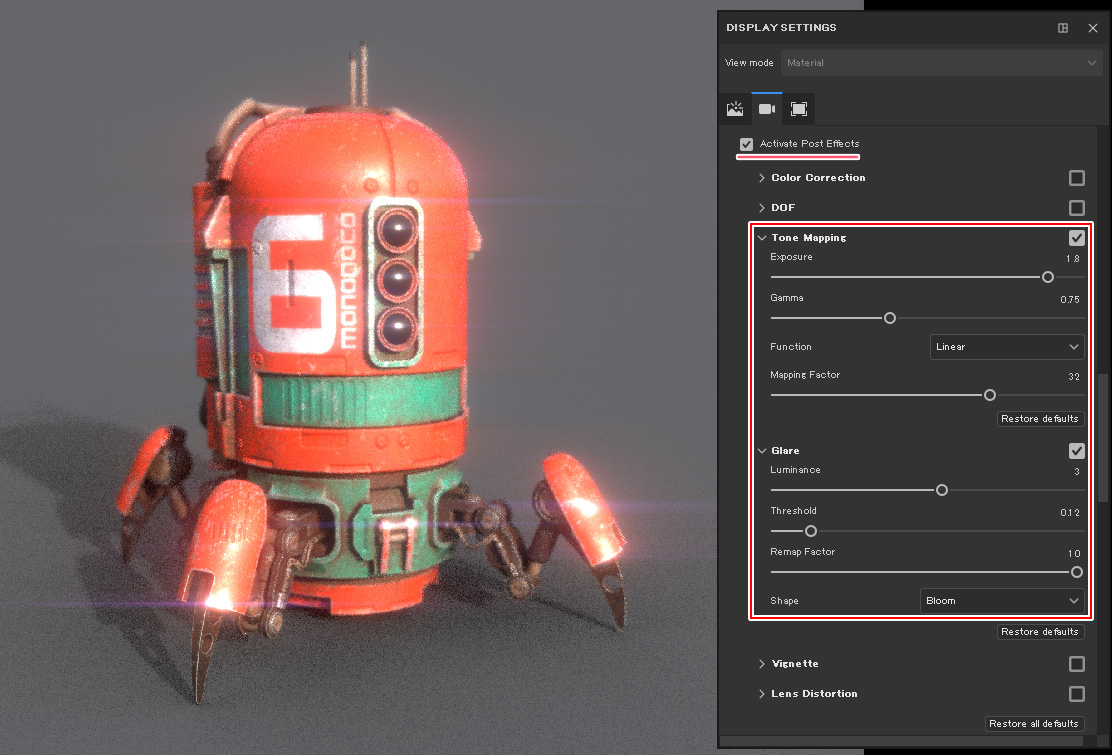Open the Shape dropdown showing Bloom
Screen dimensions: 1112x755
pyautogui.click(x=1002, y=601)
